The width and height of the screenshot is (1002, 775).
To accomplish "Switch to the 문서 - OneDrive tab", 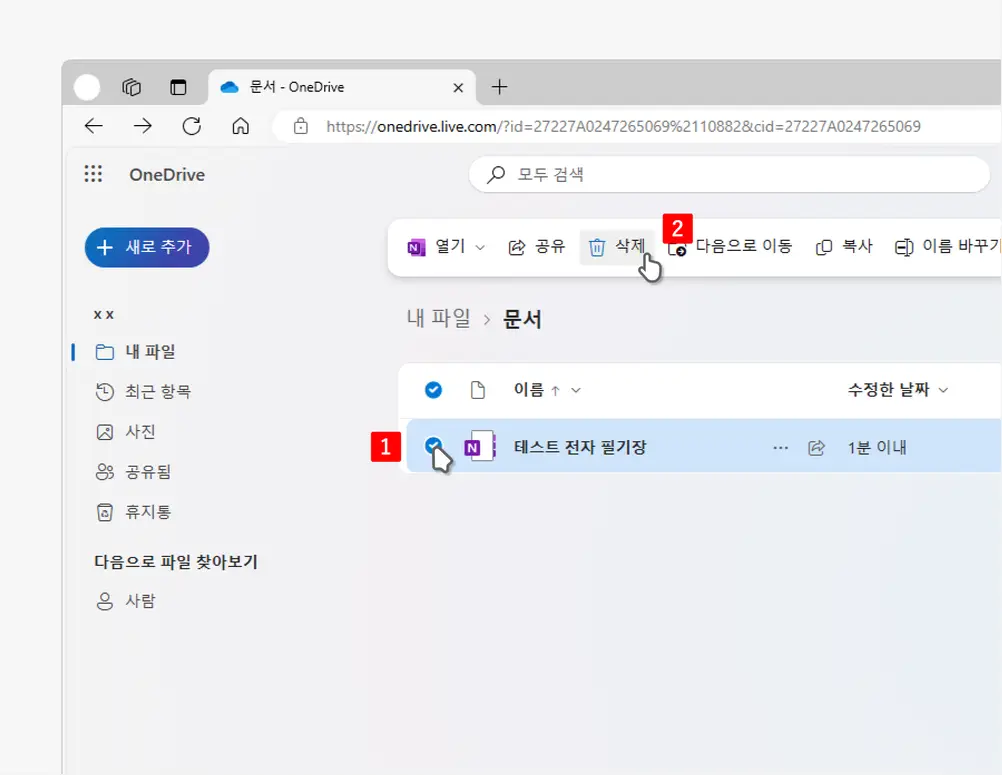I will coord(342,87).
